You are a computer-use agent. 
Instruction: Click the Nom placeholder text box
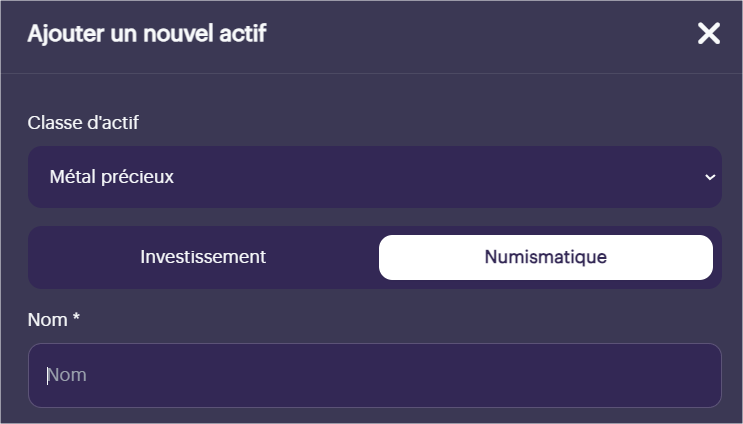point(375,375)
